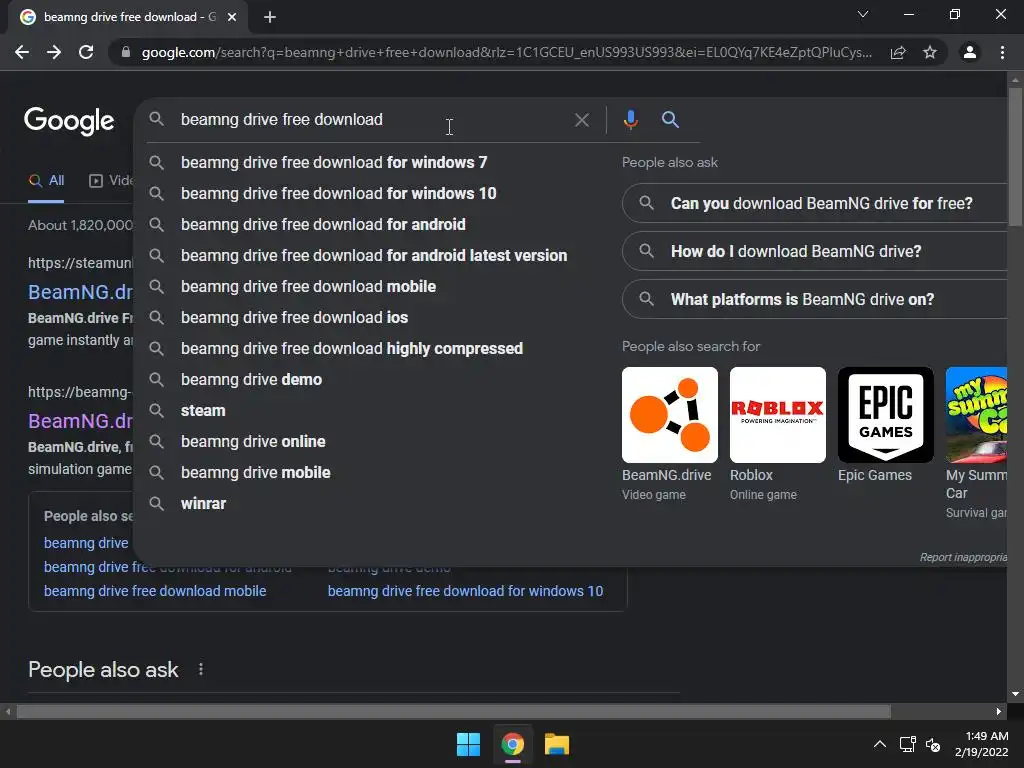Viewport: 1024px width, 768px height.
Task: Reload the current page
Action: pos(86,52)
